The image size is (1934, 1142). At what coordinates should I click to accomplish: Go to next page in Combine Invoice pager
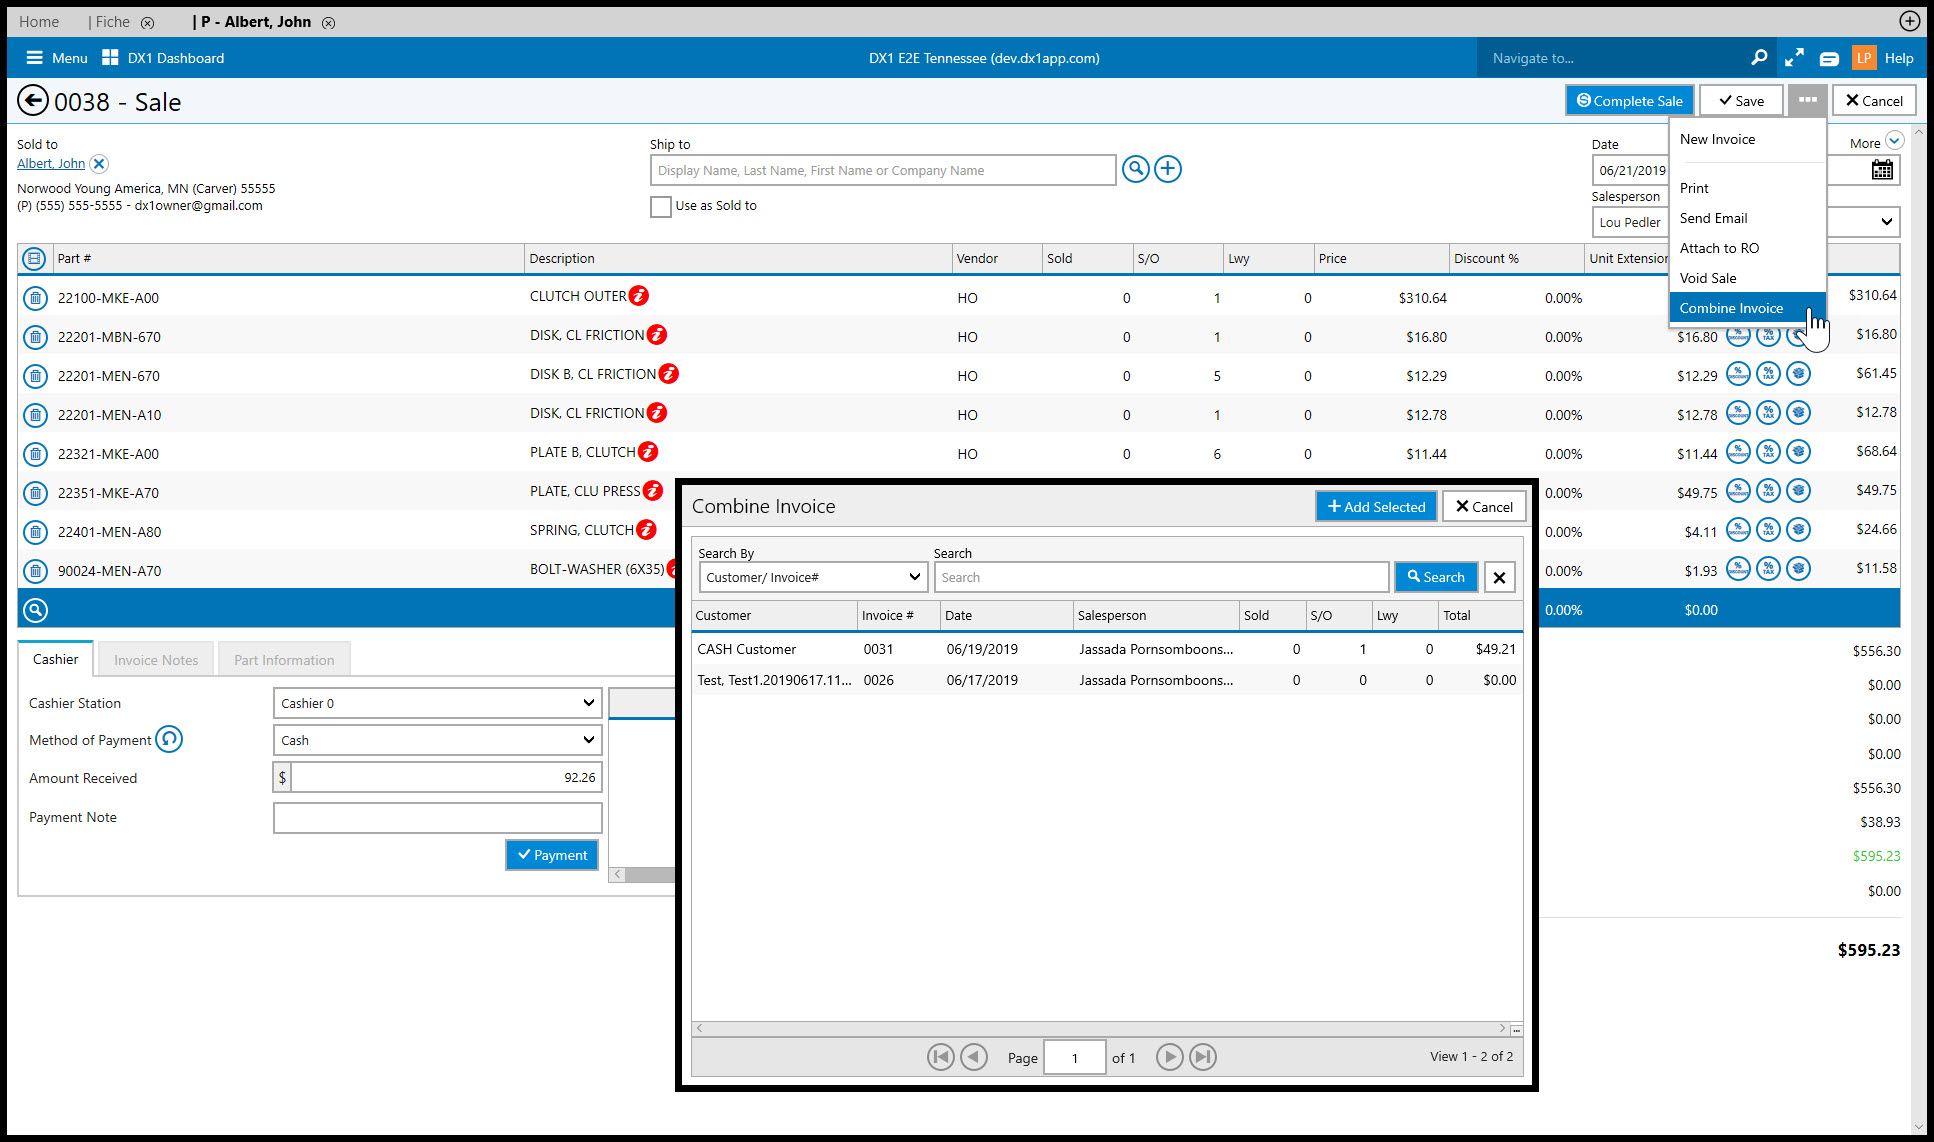click(1169, 1057)
